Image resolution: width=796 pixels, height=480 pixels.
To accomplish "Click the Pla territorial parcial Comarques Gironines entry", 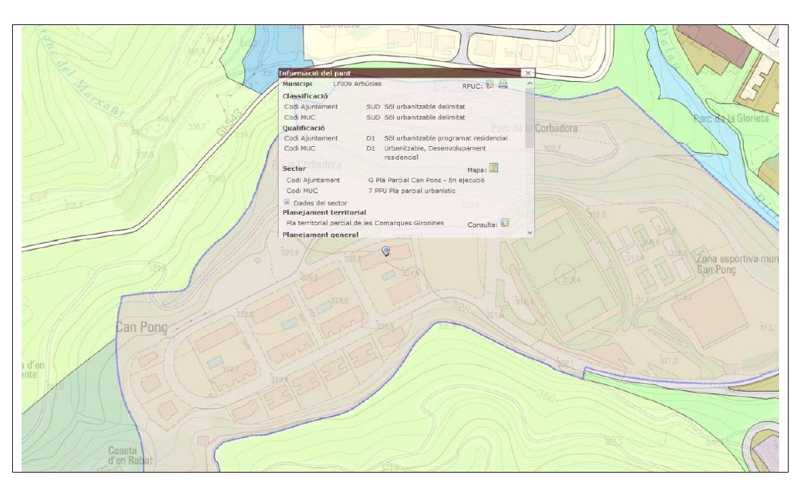I will (x=365, y=223).
